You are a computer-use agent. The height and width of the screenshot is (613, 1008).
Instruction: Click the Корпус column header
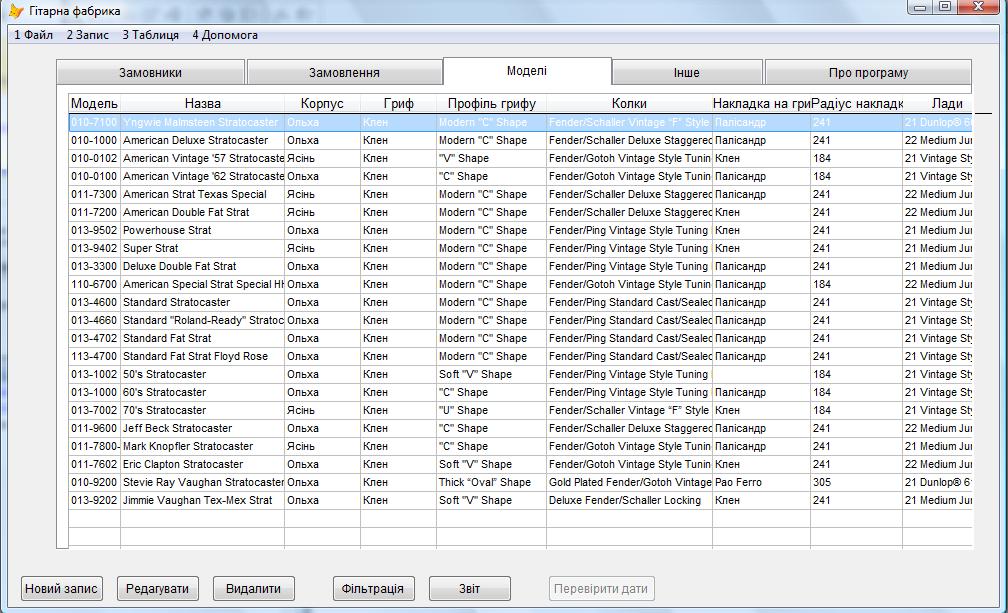[x=322, y=103]
